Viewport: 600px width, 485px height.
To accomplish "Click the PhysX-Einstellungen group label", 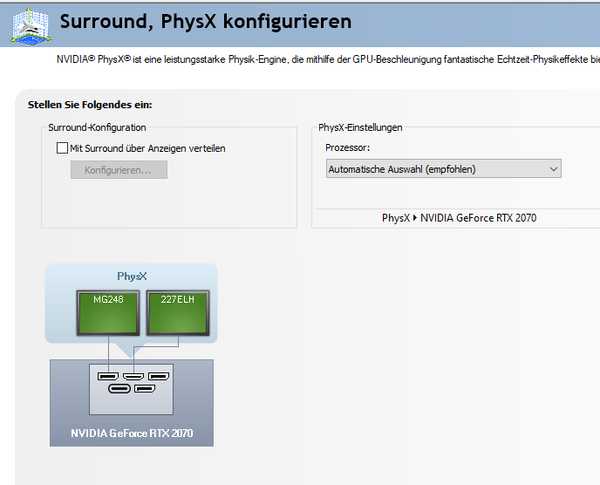I will [x=360, y=127].
